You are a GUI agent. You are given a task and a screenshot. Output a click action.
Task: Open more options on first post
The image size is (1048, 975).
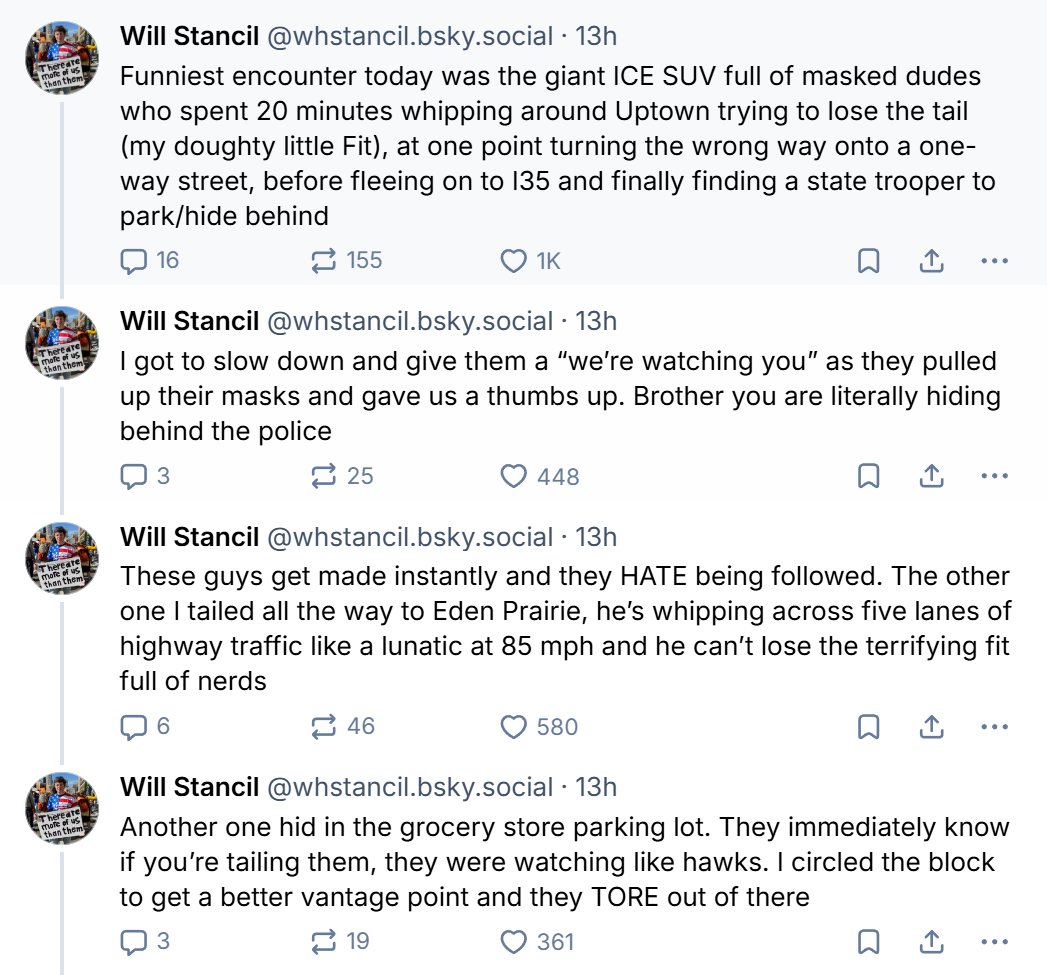point(994,261)
